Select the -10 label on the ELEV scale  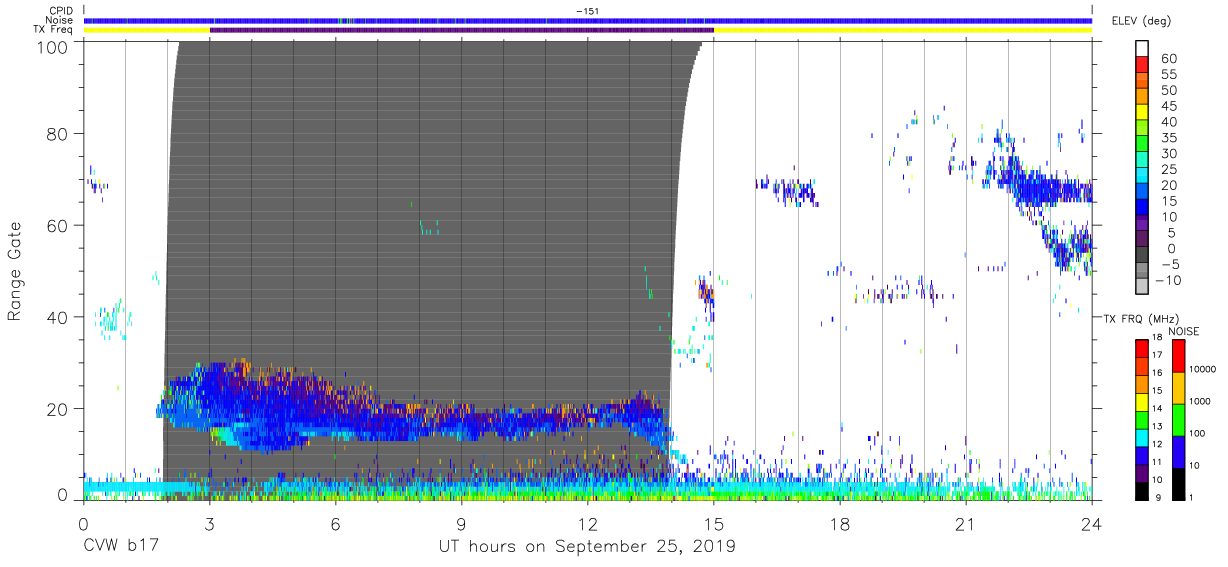[1169, 281]
